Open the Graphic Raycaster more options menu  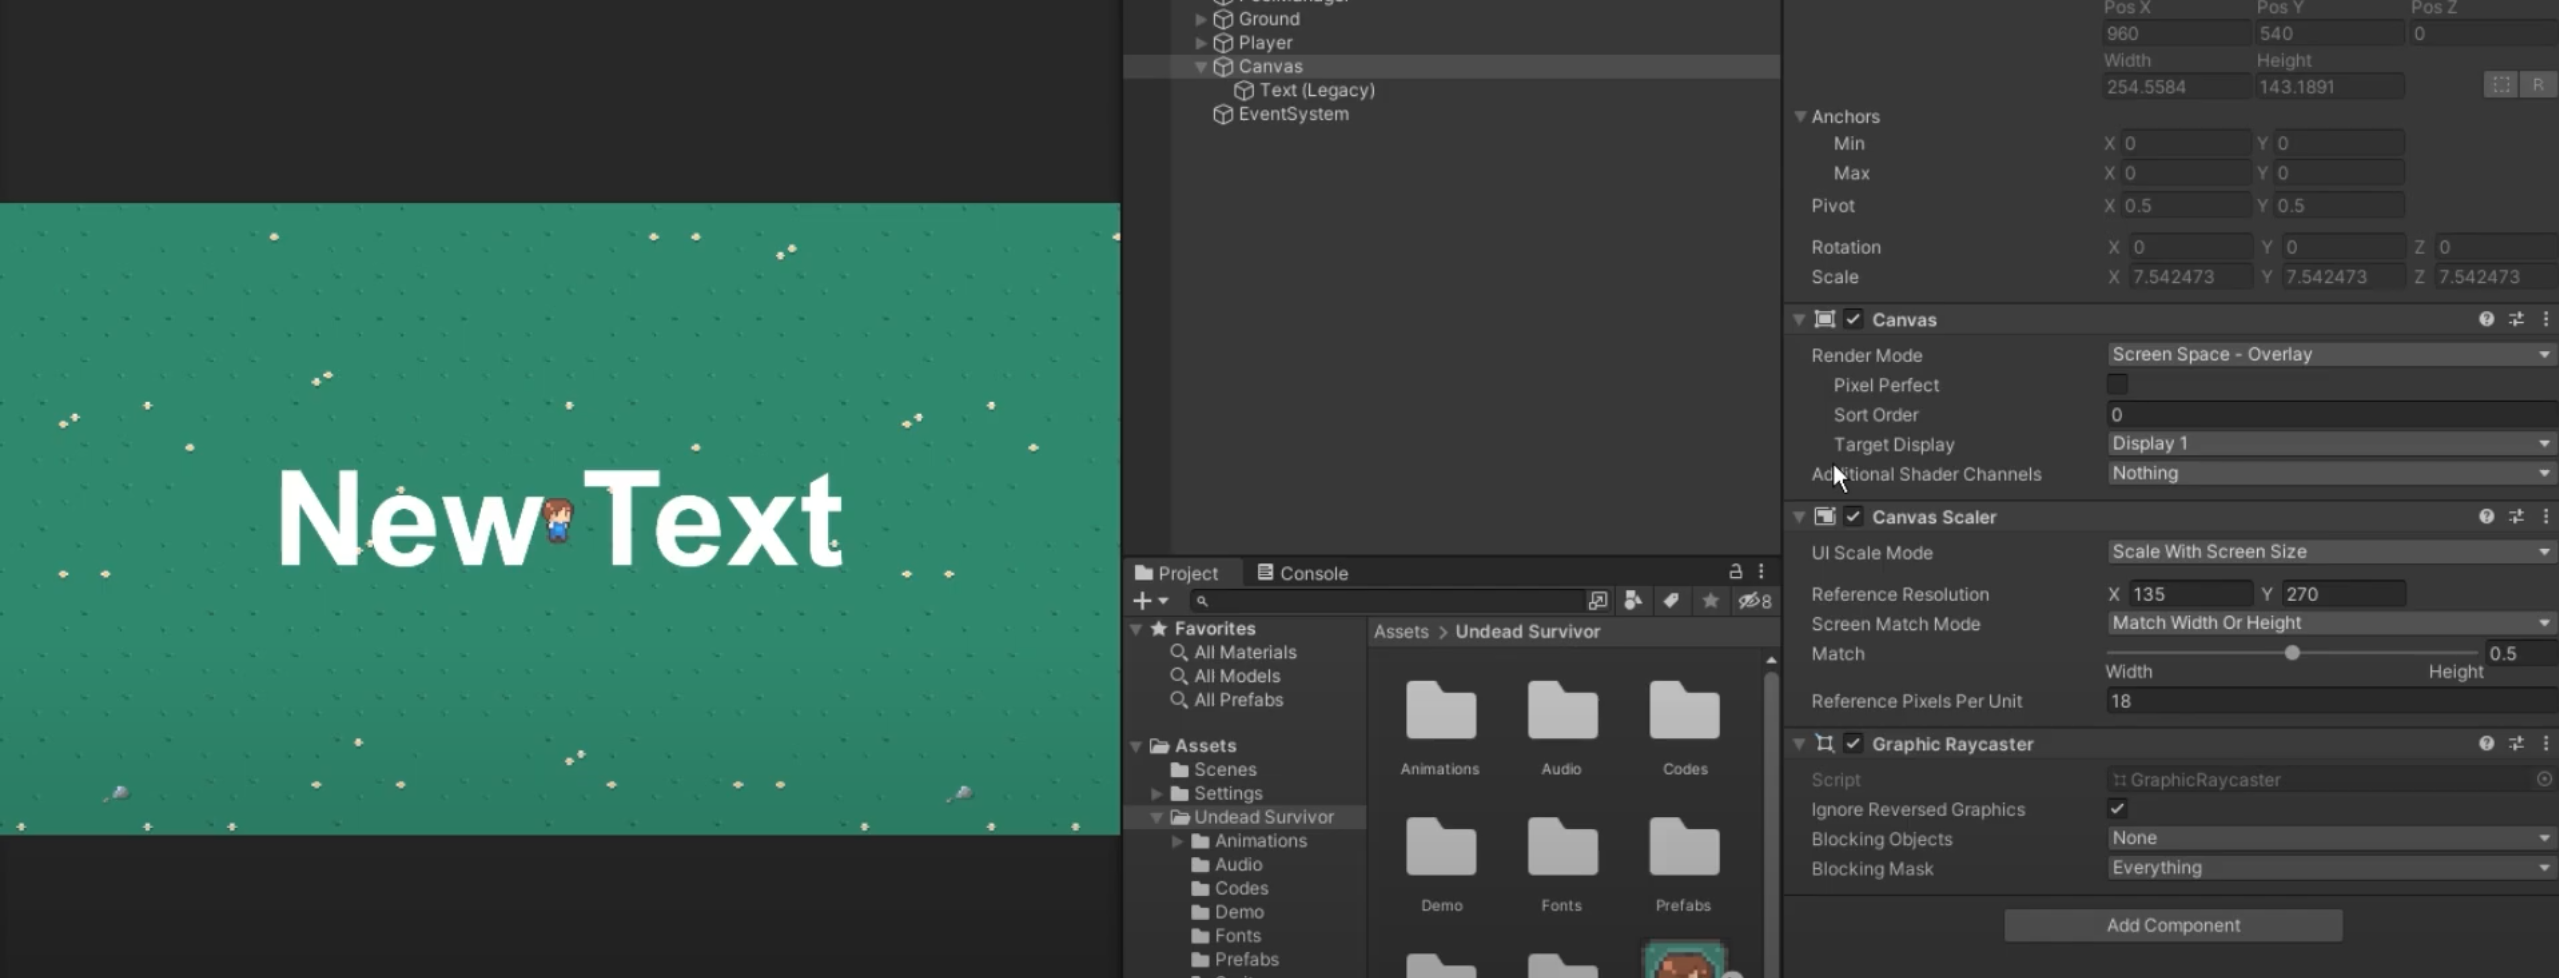click(2545, 743)
